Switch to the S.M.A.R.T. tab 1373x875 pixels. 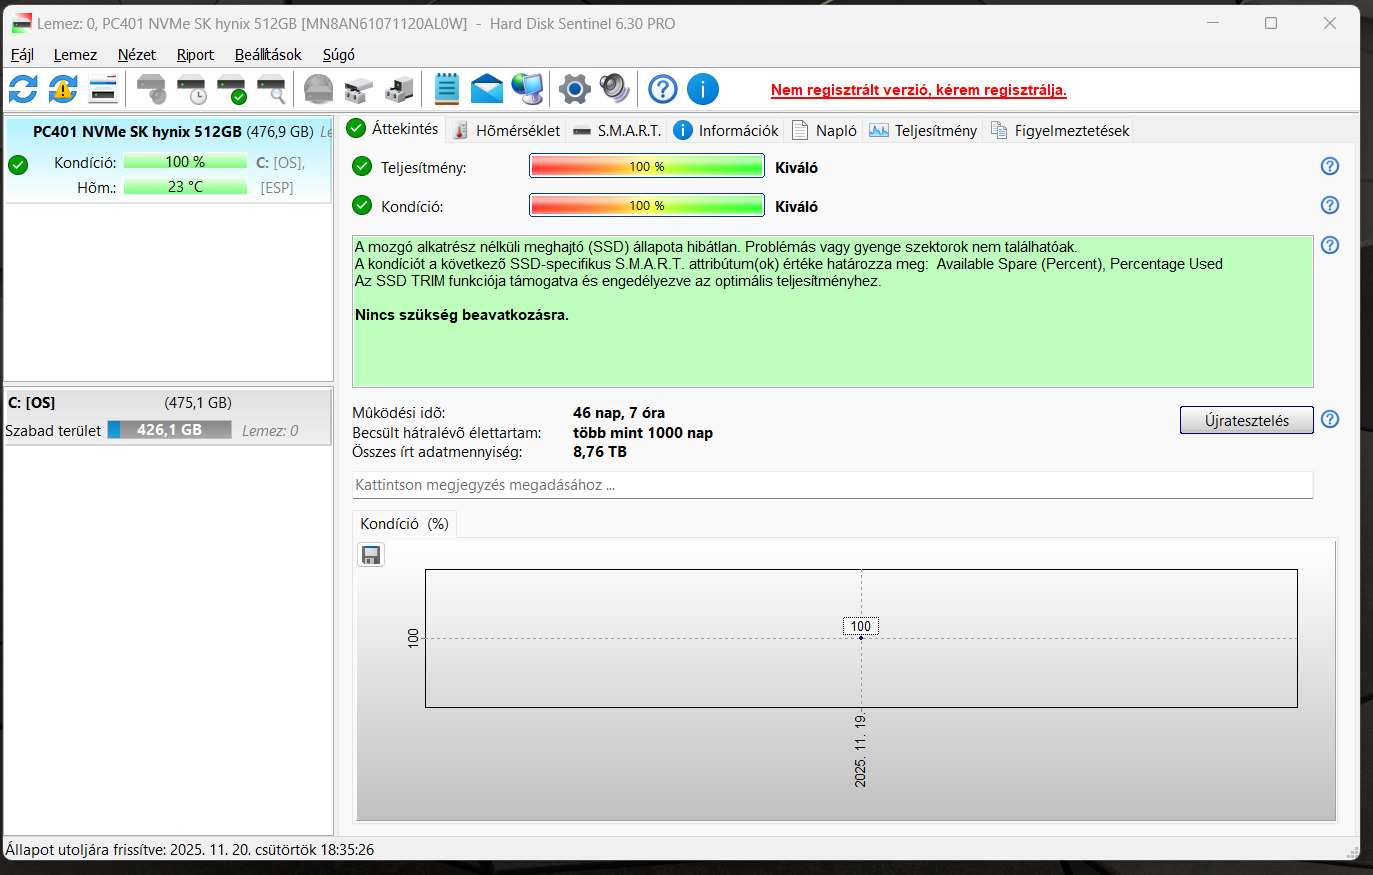[x=617, y=130]
